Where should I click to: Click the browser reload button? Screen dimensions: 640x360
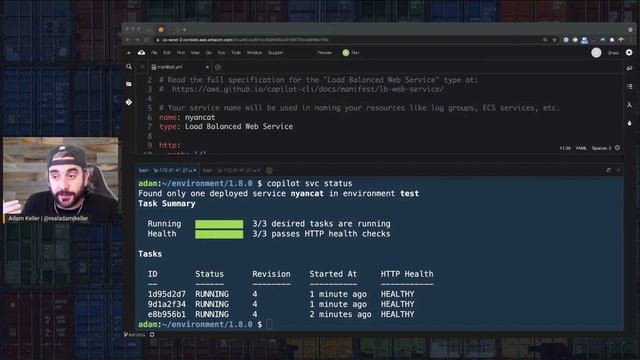[x=147, y=40]
